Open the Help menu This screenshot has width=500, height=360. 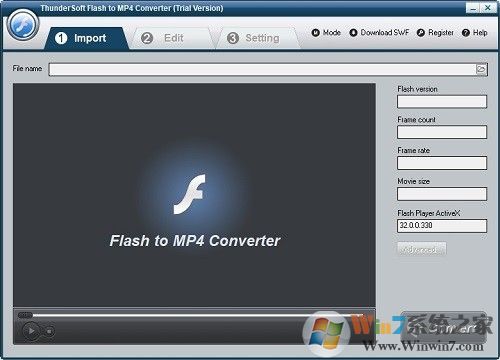pos(475,33)
